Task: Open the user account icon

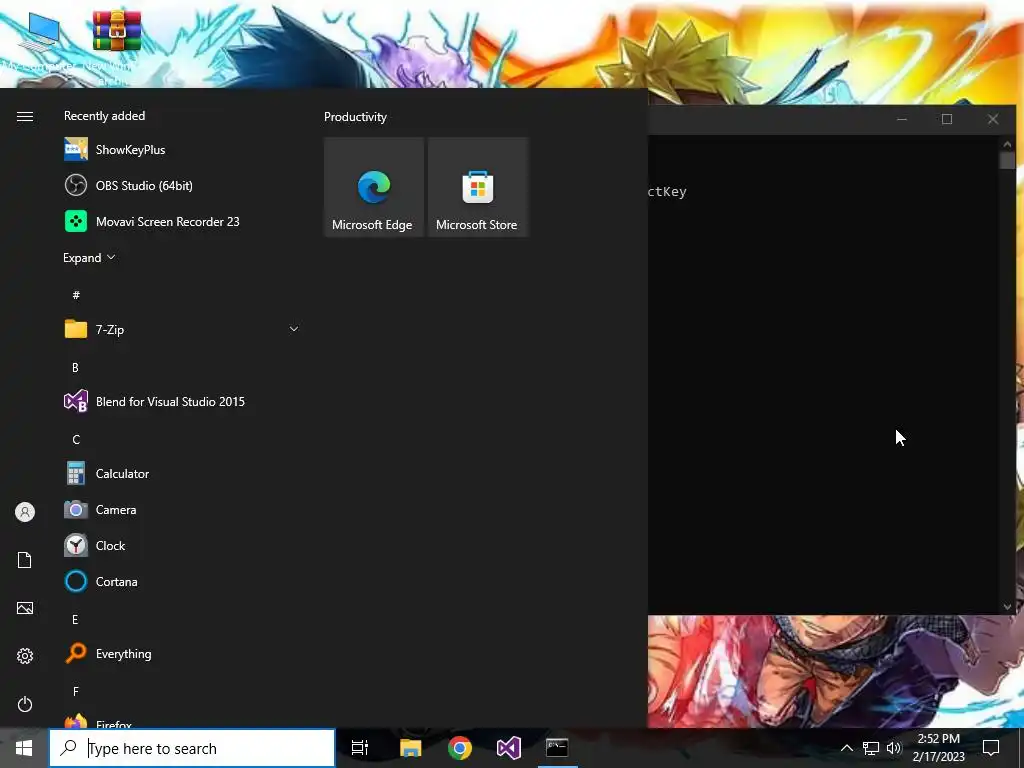Action: click(25, 512)
